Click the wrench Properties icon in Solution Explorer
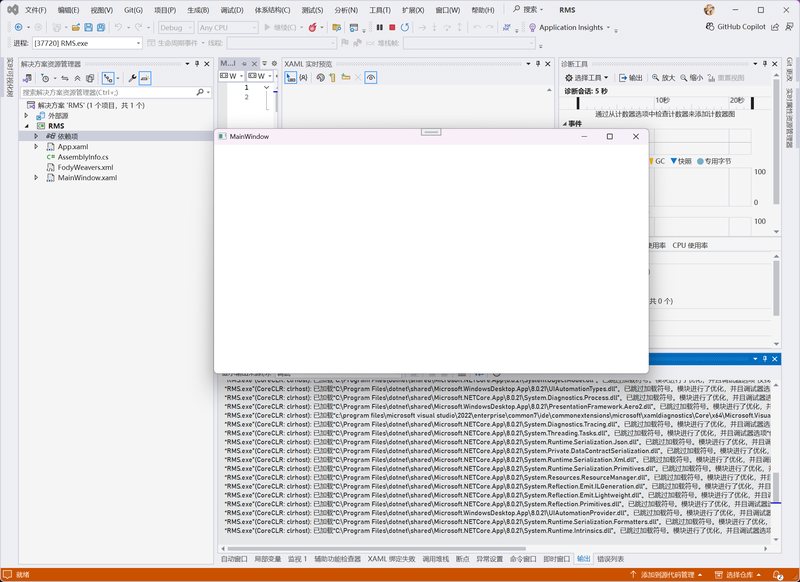800x582 pixels. (131, 77)
